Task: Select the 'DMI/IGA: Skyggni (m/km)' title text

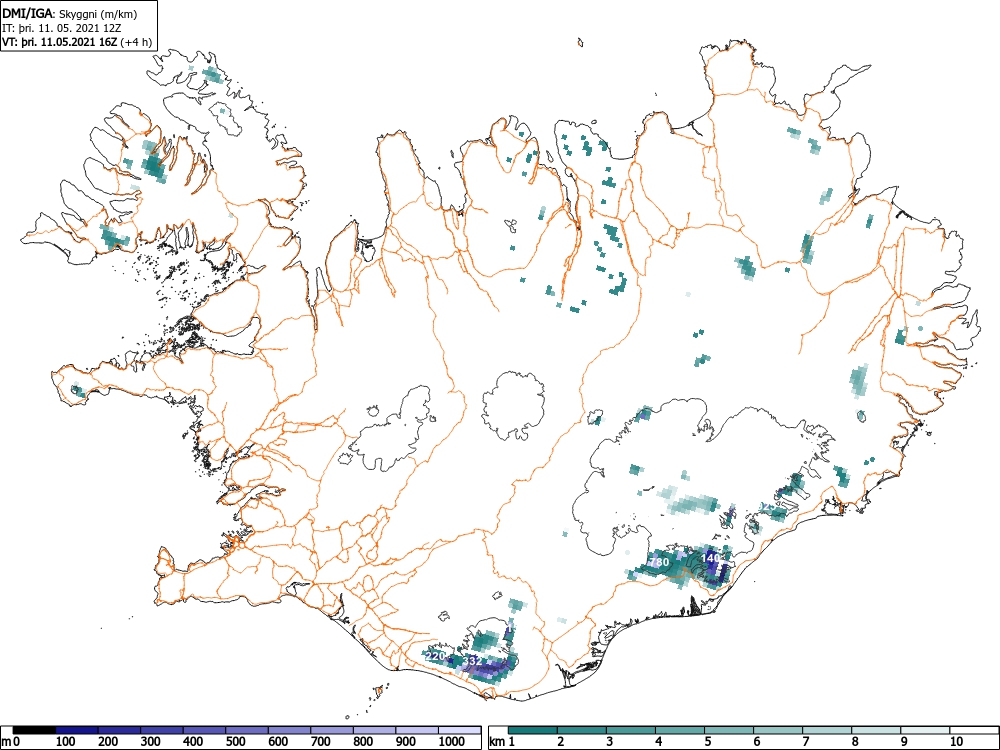Action: click(x=70, y=14)
